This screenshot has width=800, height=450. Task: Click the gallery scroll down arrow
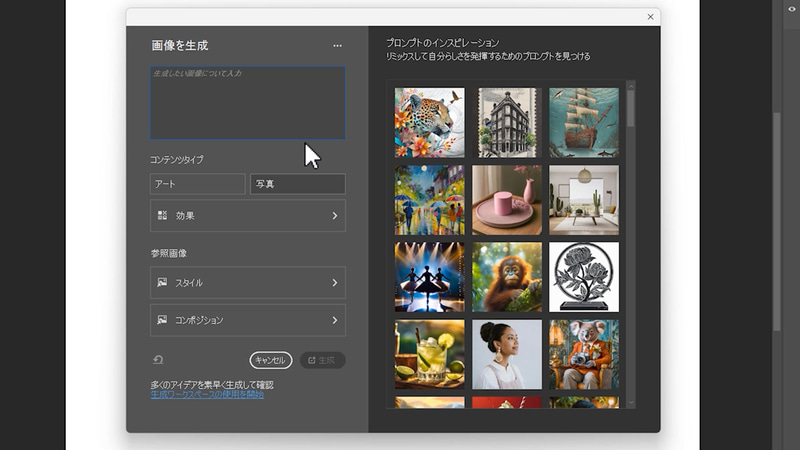[x=631, y=403]
